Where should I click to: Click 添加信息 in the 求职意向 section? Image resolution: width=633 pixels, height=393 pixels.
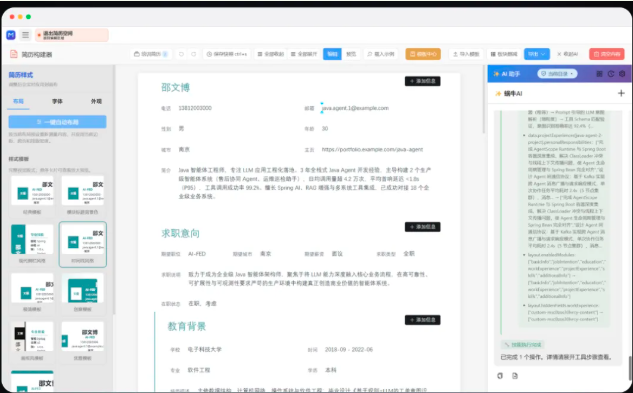(423, 227)
